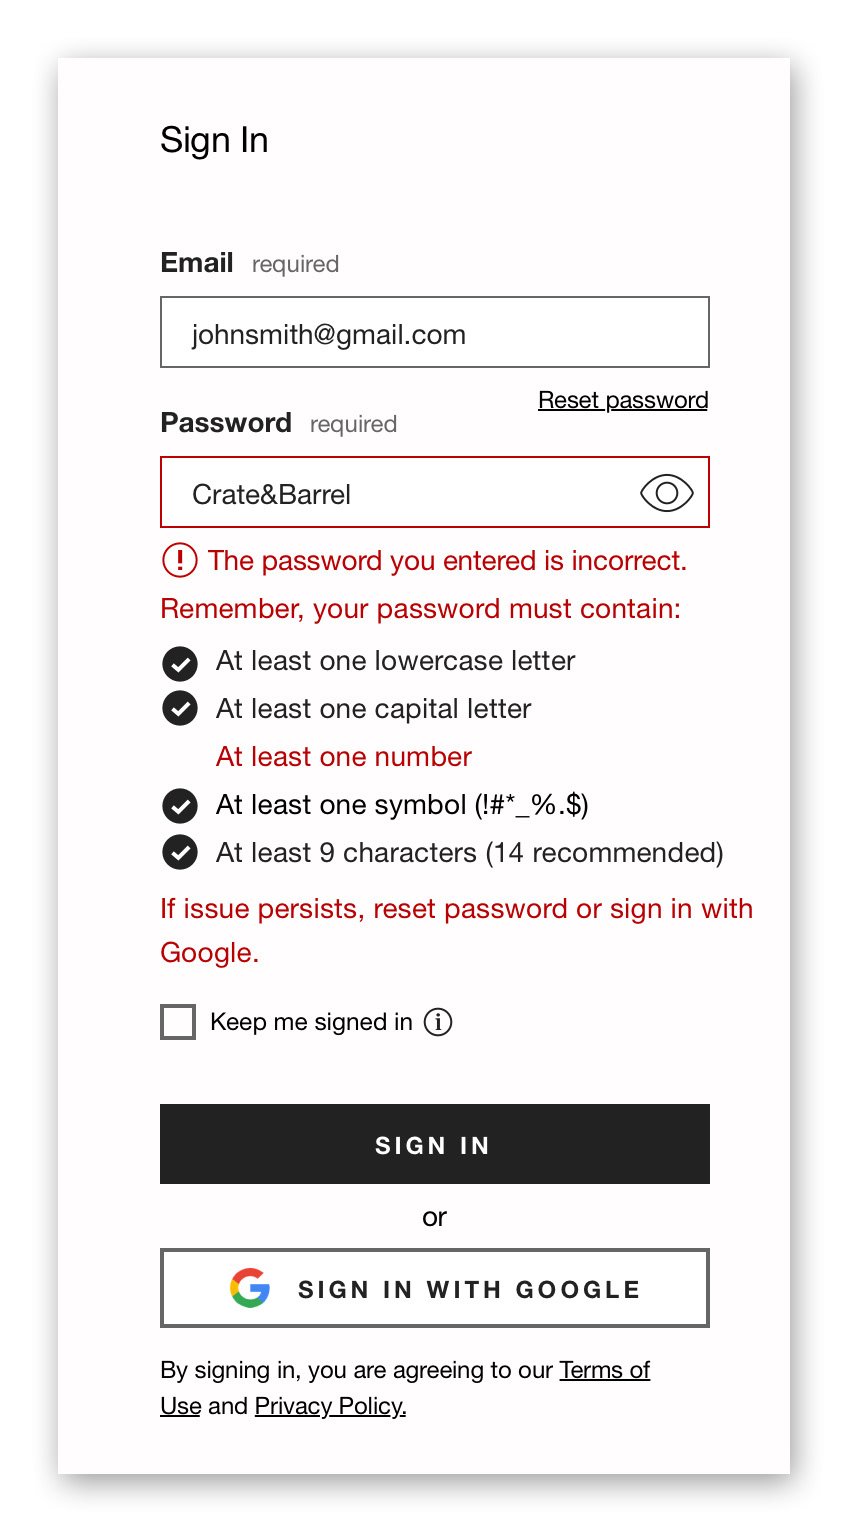Viewport: 848px width, 1532px height.
Task: Click the info icon beside Keep me signed in
Action: tap(438, 1022)
